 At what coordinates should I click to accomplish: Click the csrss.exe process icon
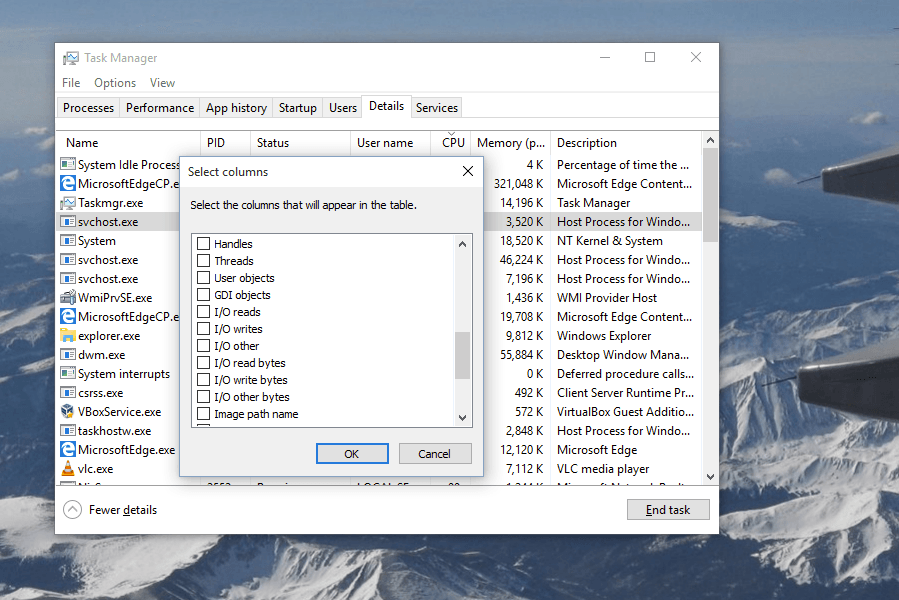pyautogui.click(x=68, y=392)
